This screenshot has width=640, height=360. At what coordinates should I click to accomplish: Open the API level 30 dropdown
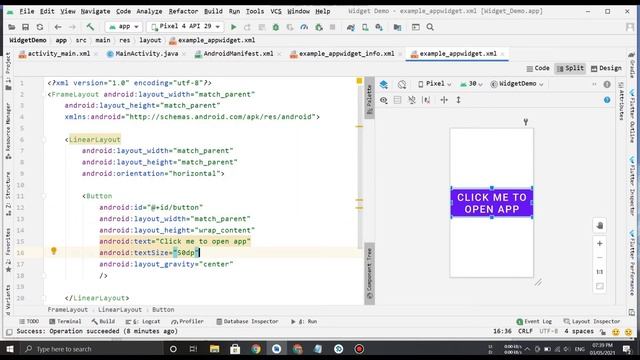click(471, 84)
